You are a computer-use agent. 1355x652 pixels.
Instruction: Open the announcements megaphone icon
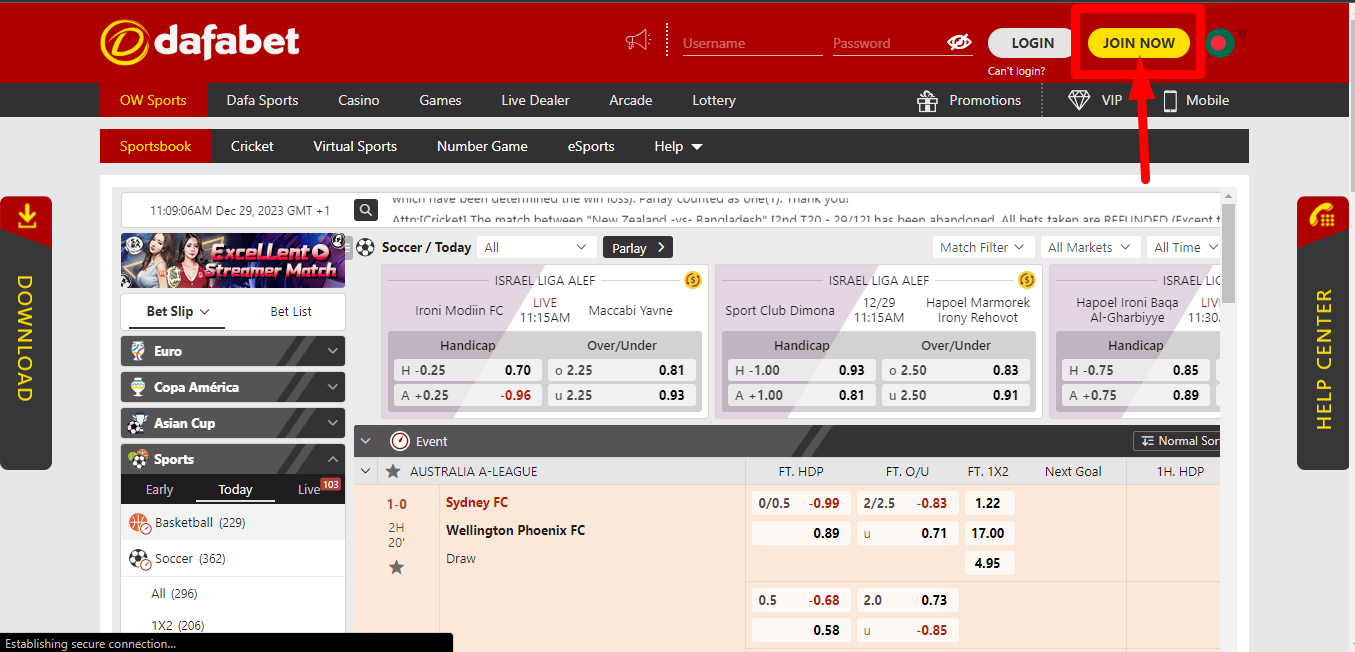638,40
